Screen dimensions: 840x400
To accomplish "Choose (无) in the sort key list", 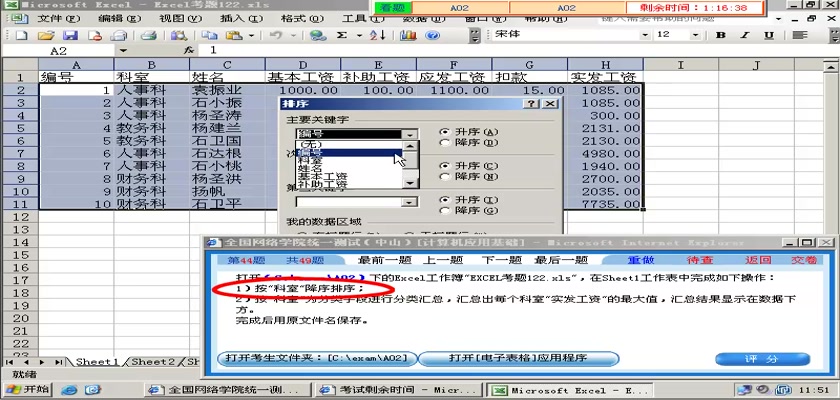I will coord(349,145).
